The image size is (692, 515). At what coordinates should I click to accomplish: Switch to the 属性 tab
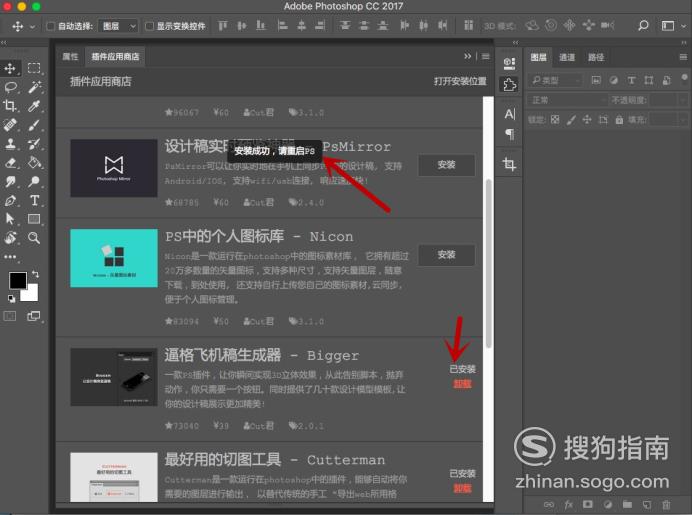(70, 56)
